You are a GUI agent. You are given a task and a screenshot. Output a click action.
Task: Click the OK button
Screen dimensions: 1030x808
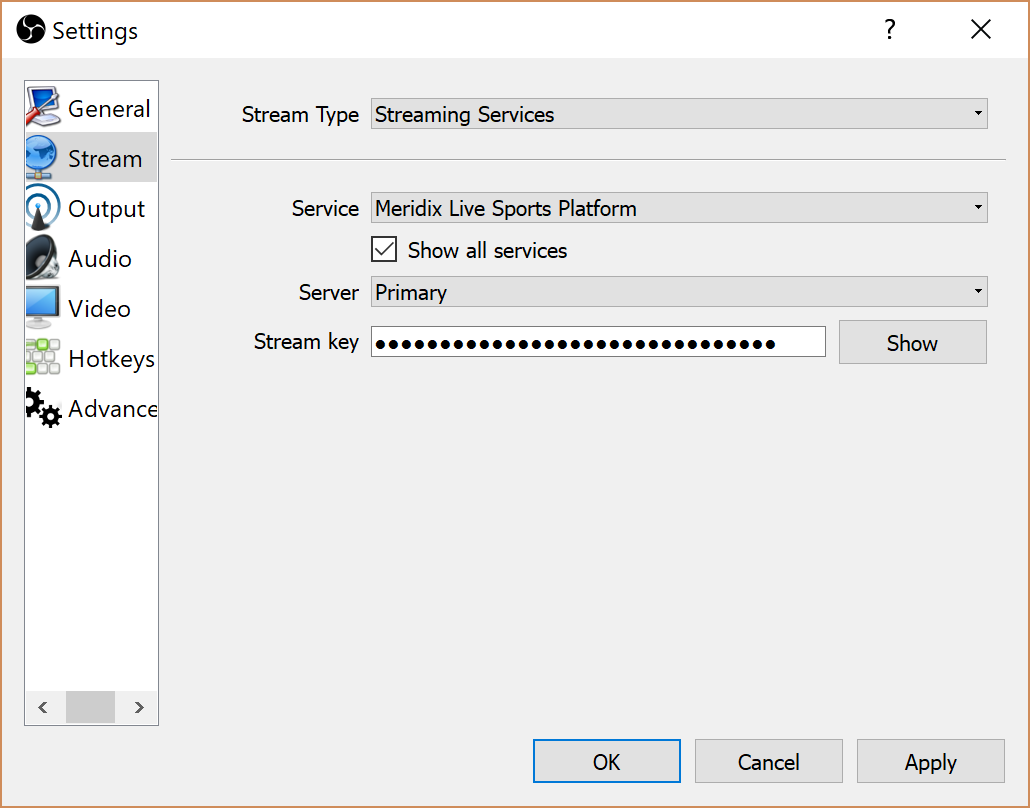click(x=606, y=762)
